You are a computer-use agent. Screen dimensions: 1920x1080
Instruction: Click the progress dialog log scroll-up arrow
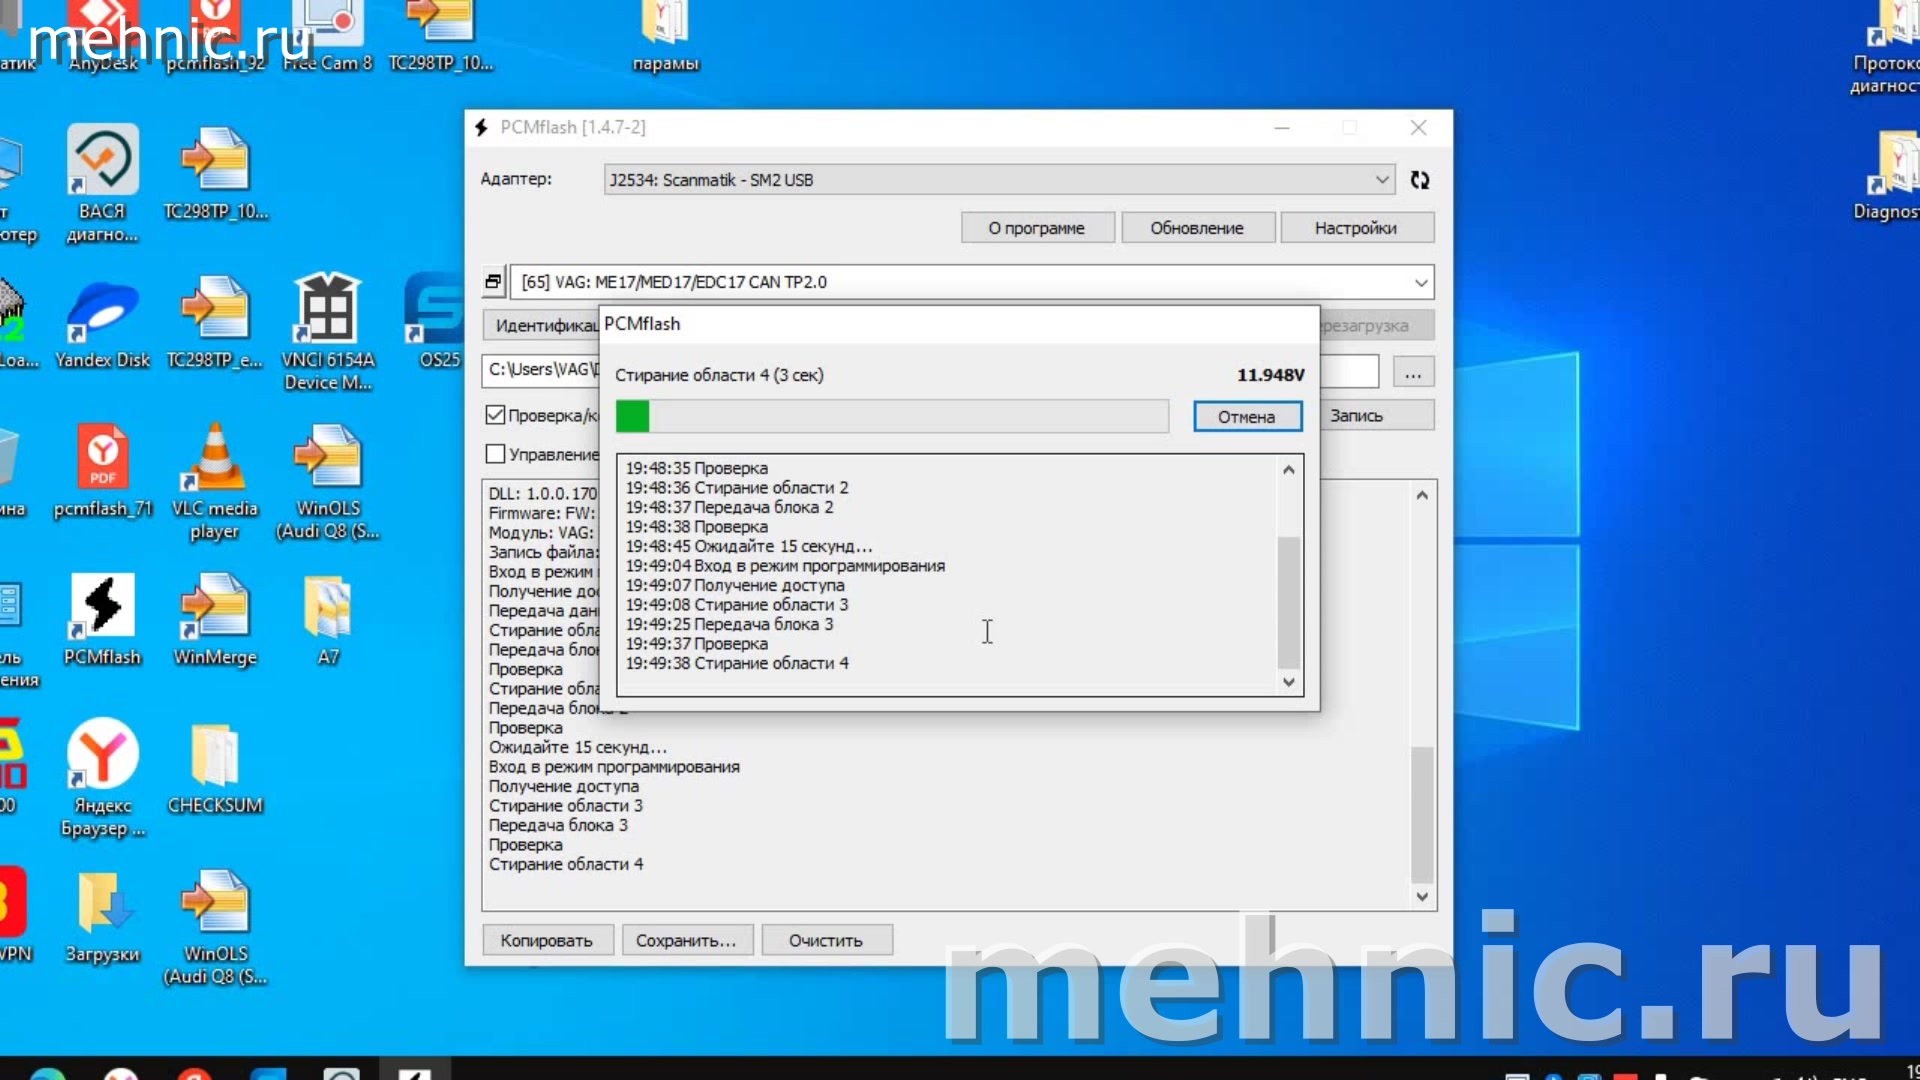1289,469
